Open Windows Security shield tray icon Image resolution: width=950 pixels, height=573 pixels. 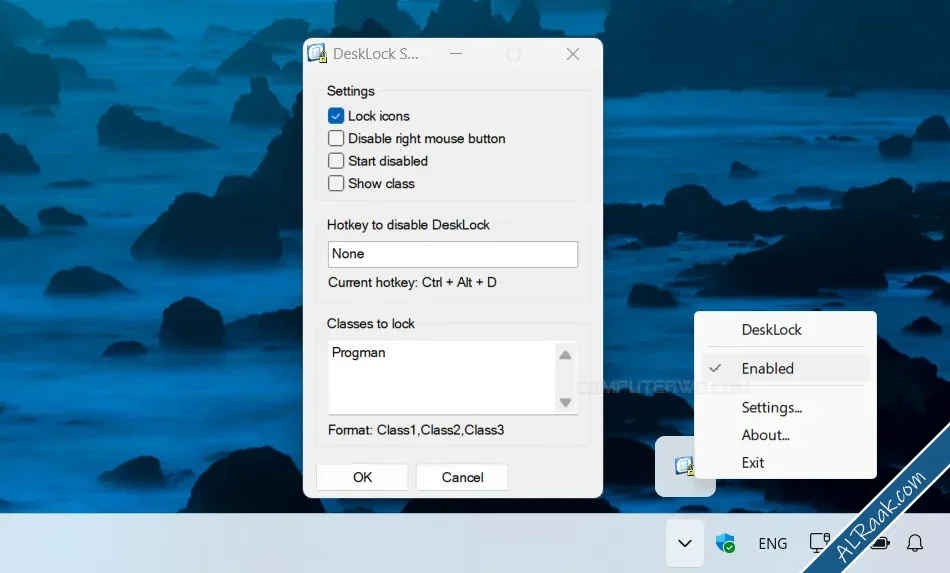pyautogui.click(x=725, y=543)
